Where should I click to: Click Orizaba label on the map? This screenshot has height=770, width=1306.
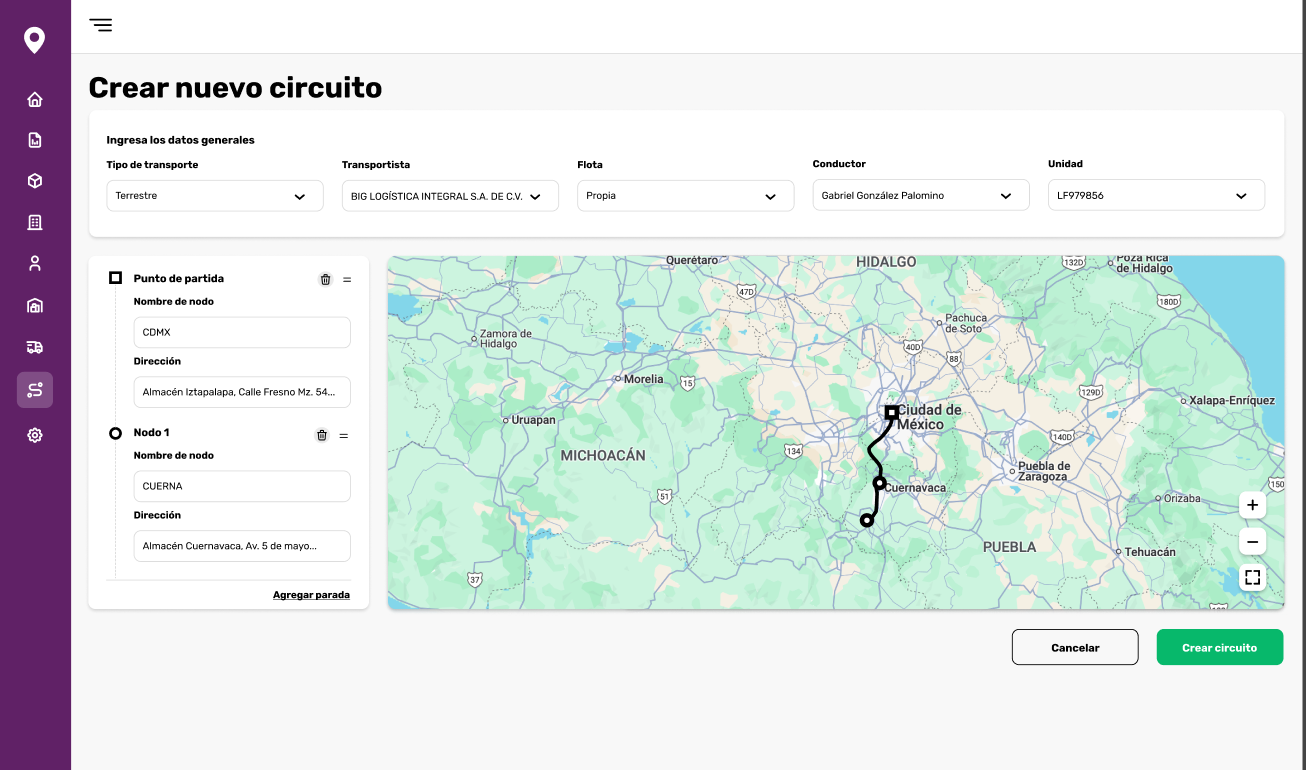coord(1182,498)
